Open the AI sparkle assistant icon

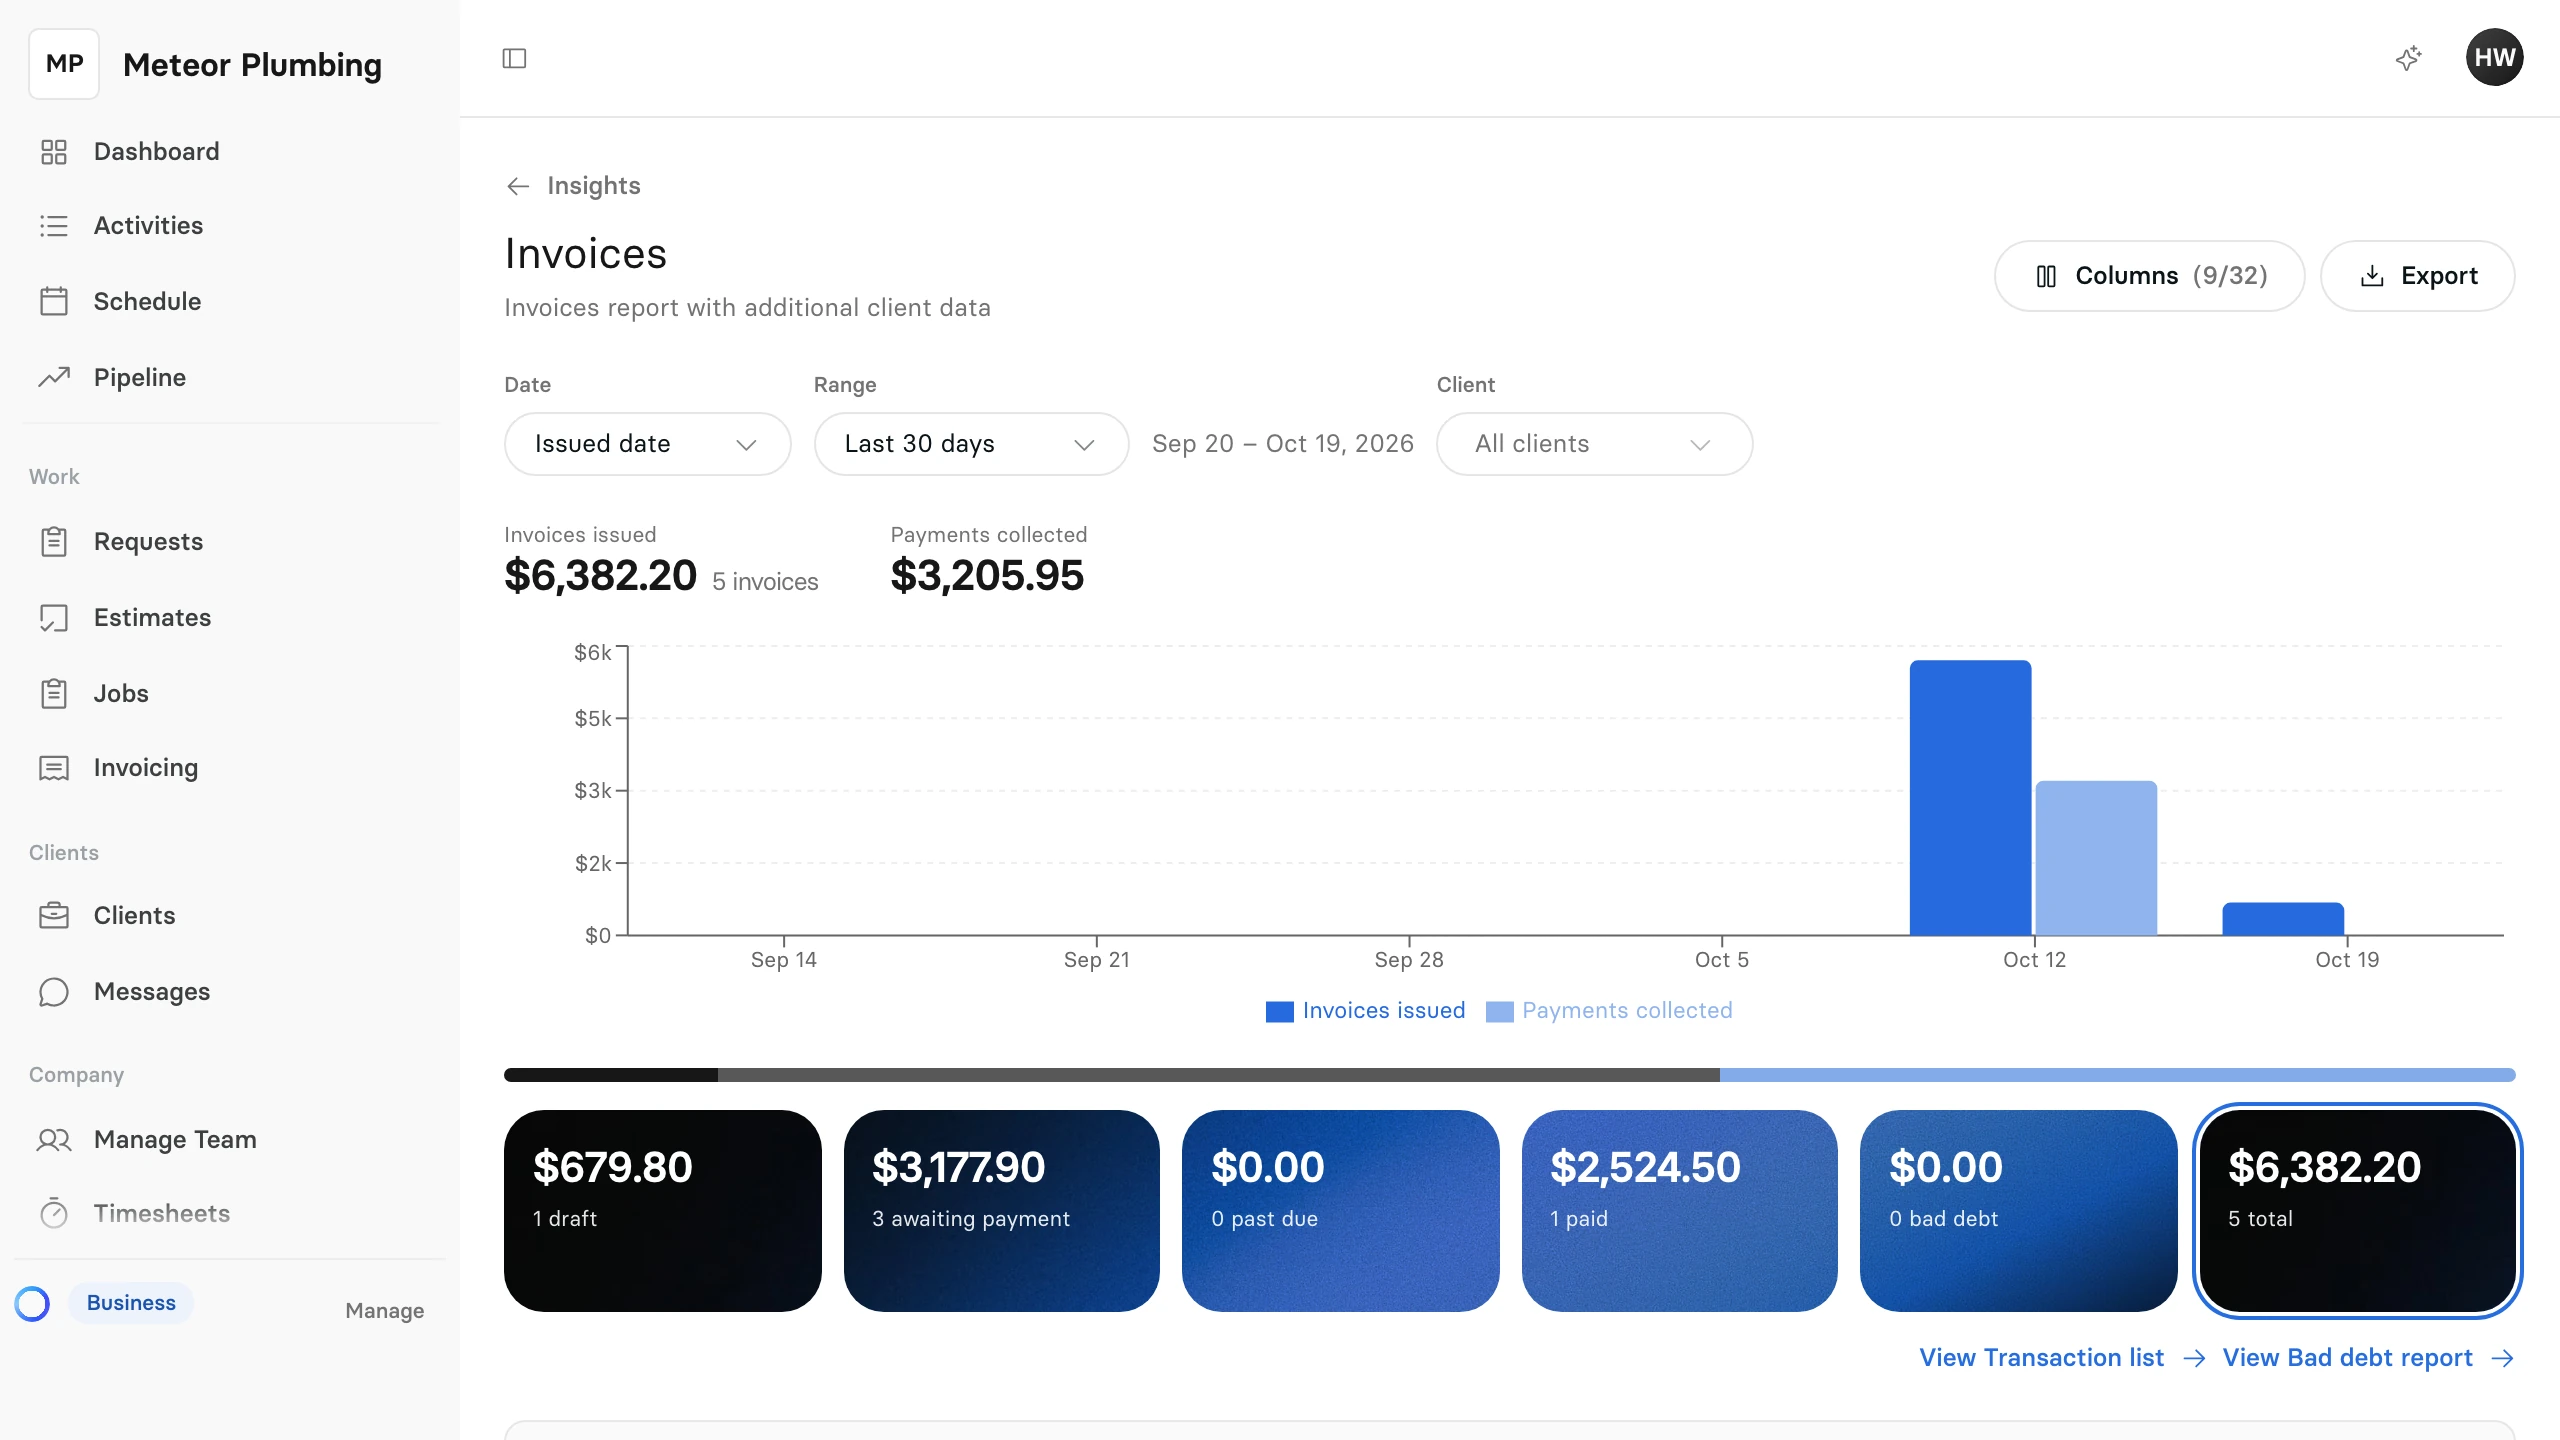pos(2409,58)
